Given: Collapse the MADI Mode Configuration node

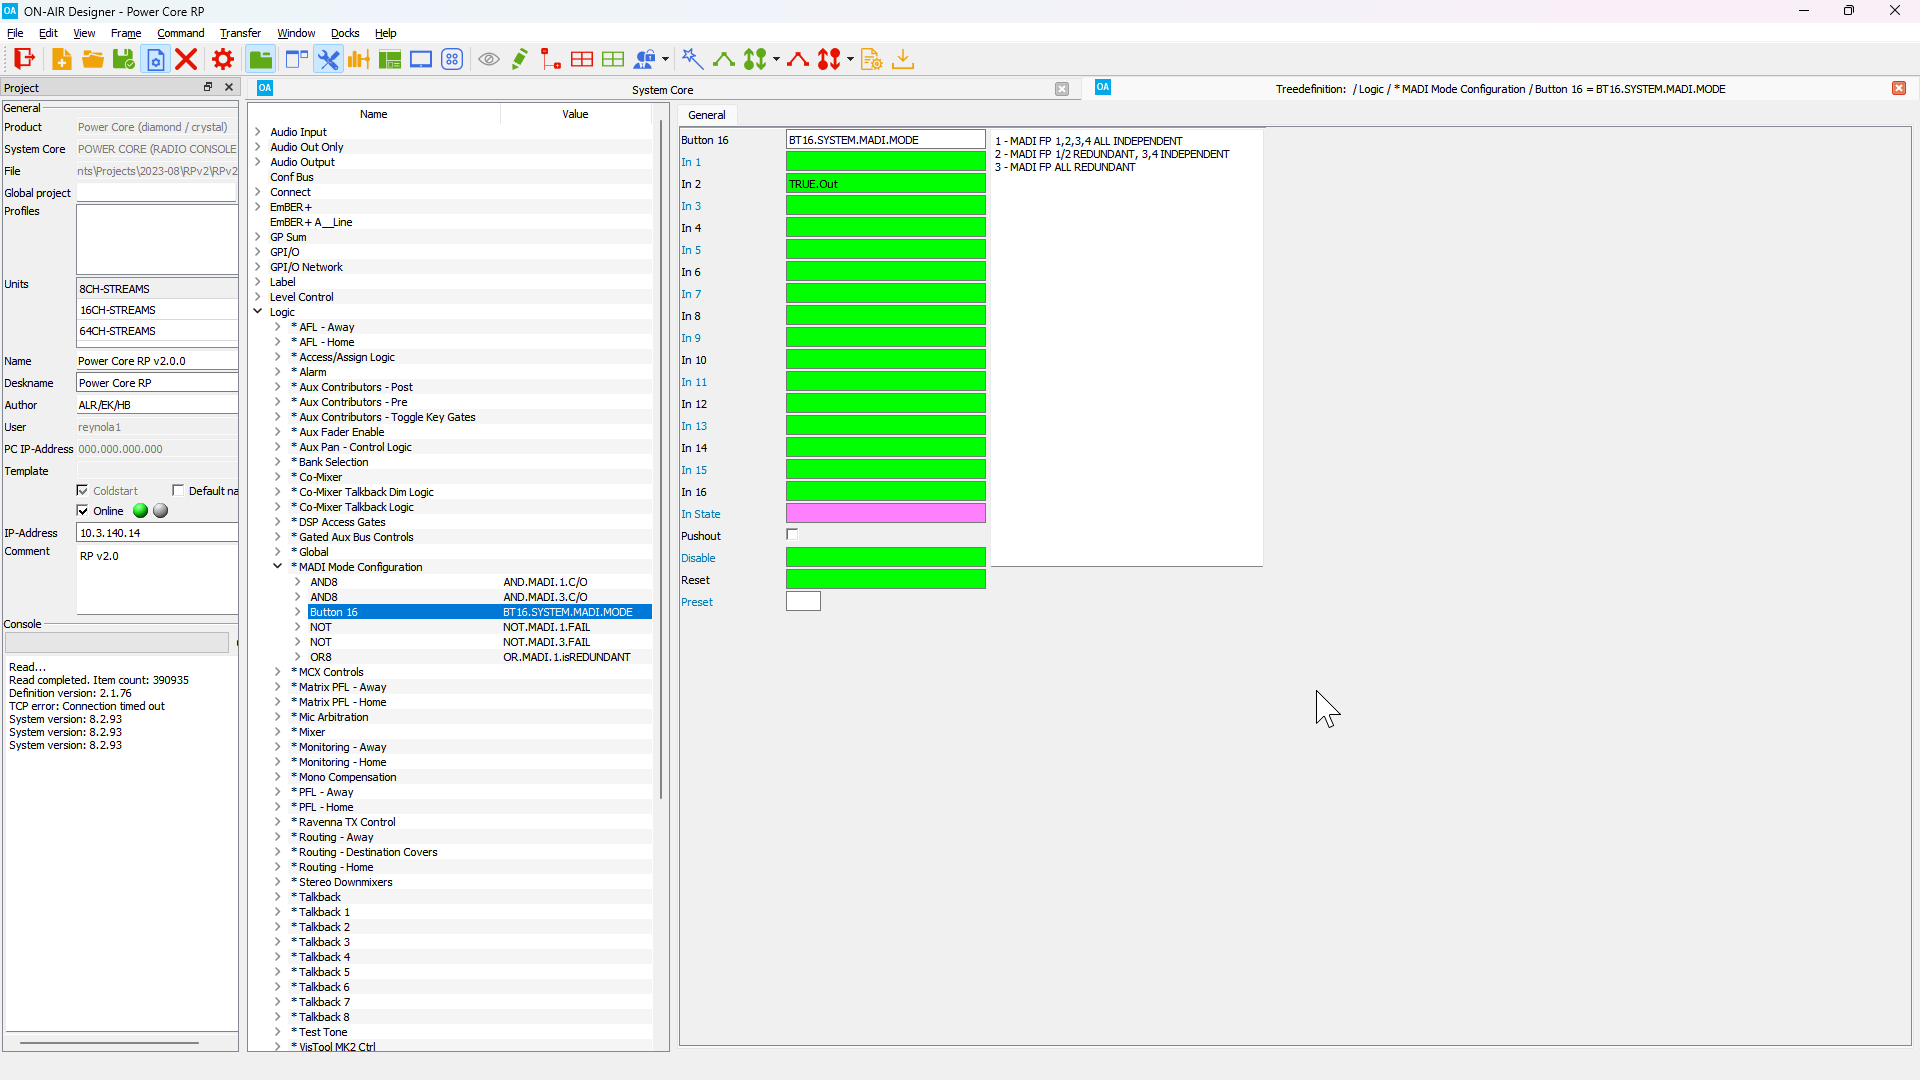Looking at the screenshot, I should pos(278,567).
